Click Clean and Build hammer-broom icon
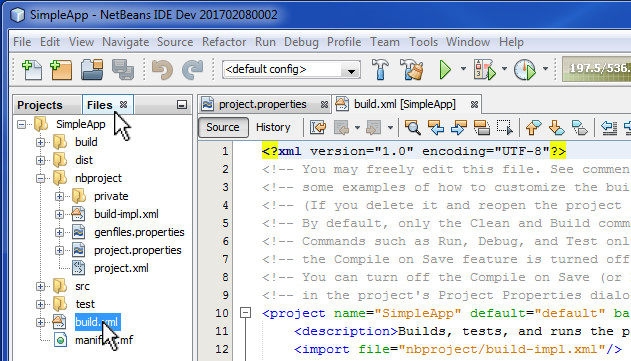The width and height of the screenshot is (631, 361). coord(412,69)
